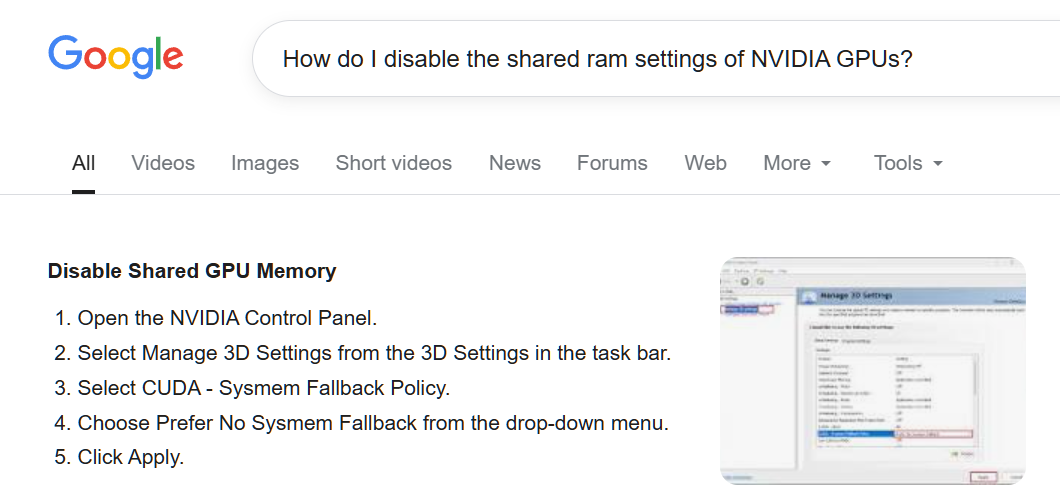This screenshot has width=1060, height=503.
Task: Open the Tools dropdown
Action: 908,163
